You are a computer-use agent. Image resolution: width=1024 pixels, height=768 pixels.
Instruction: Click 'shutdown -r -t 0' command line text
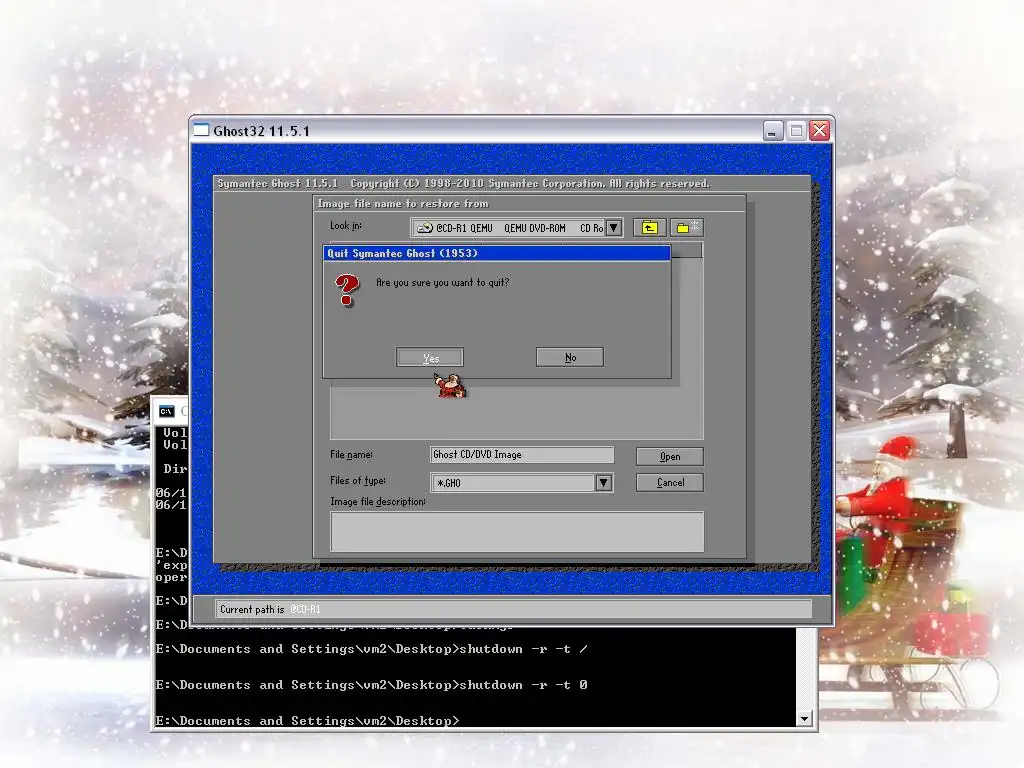(x=523, y=685)
